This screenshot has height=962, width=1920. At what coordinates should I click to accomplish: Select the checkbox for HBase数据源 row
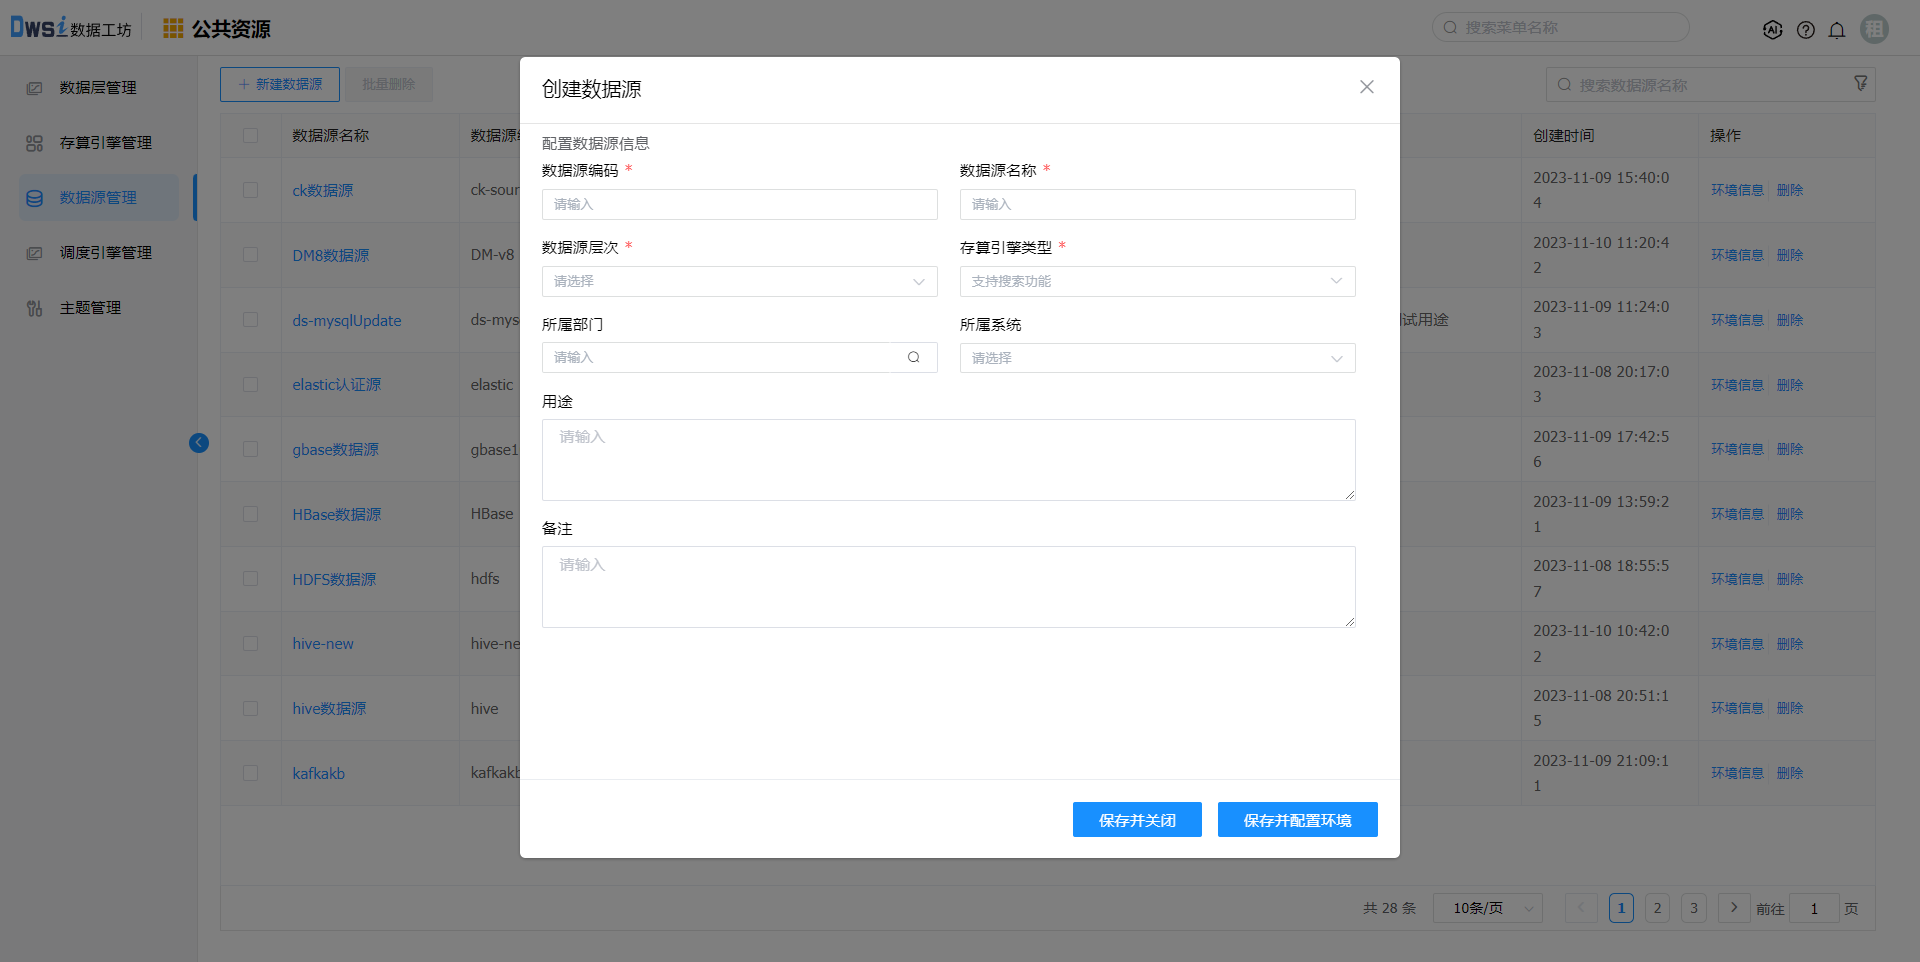point(250,514)
